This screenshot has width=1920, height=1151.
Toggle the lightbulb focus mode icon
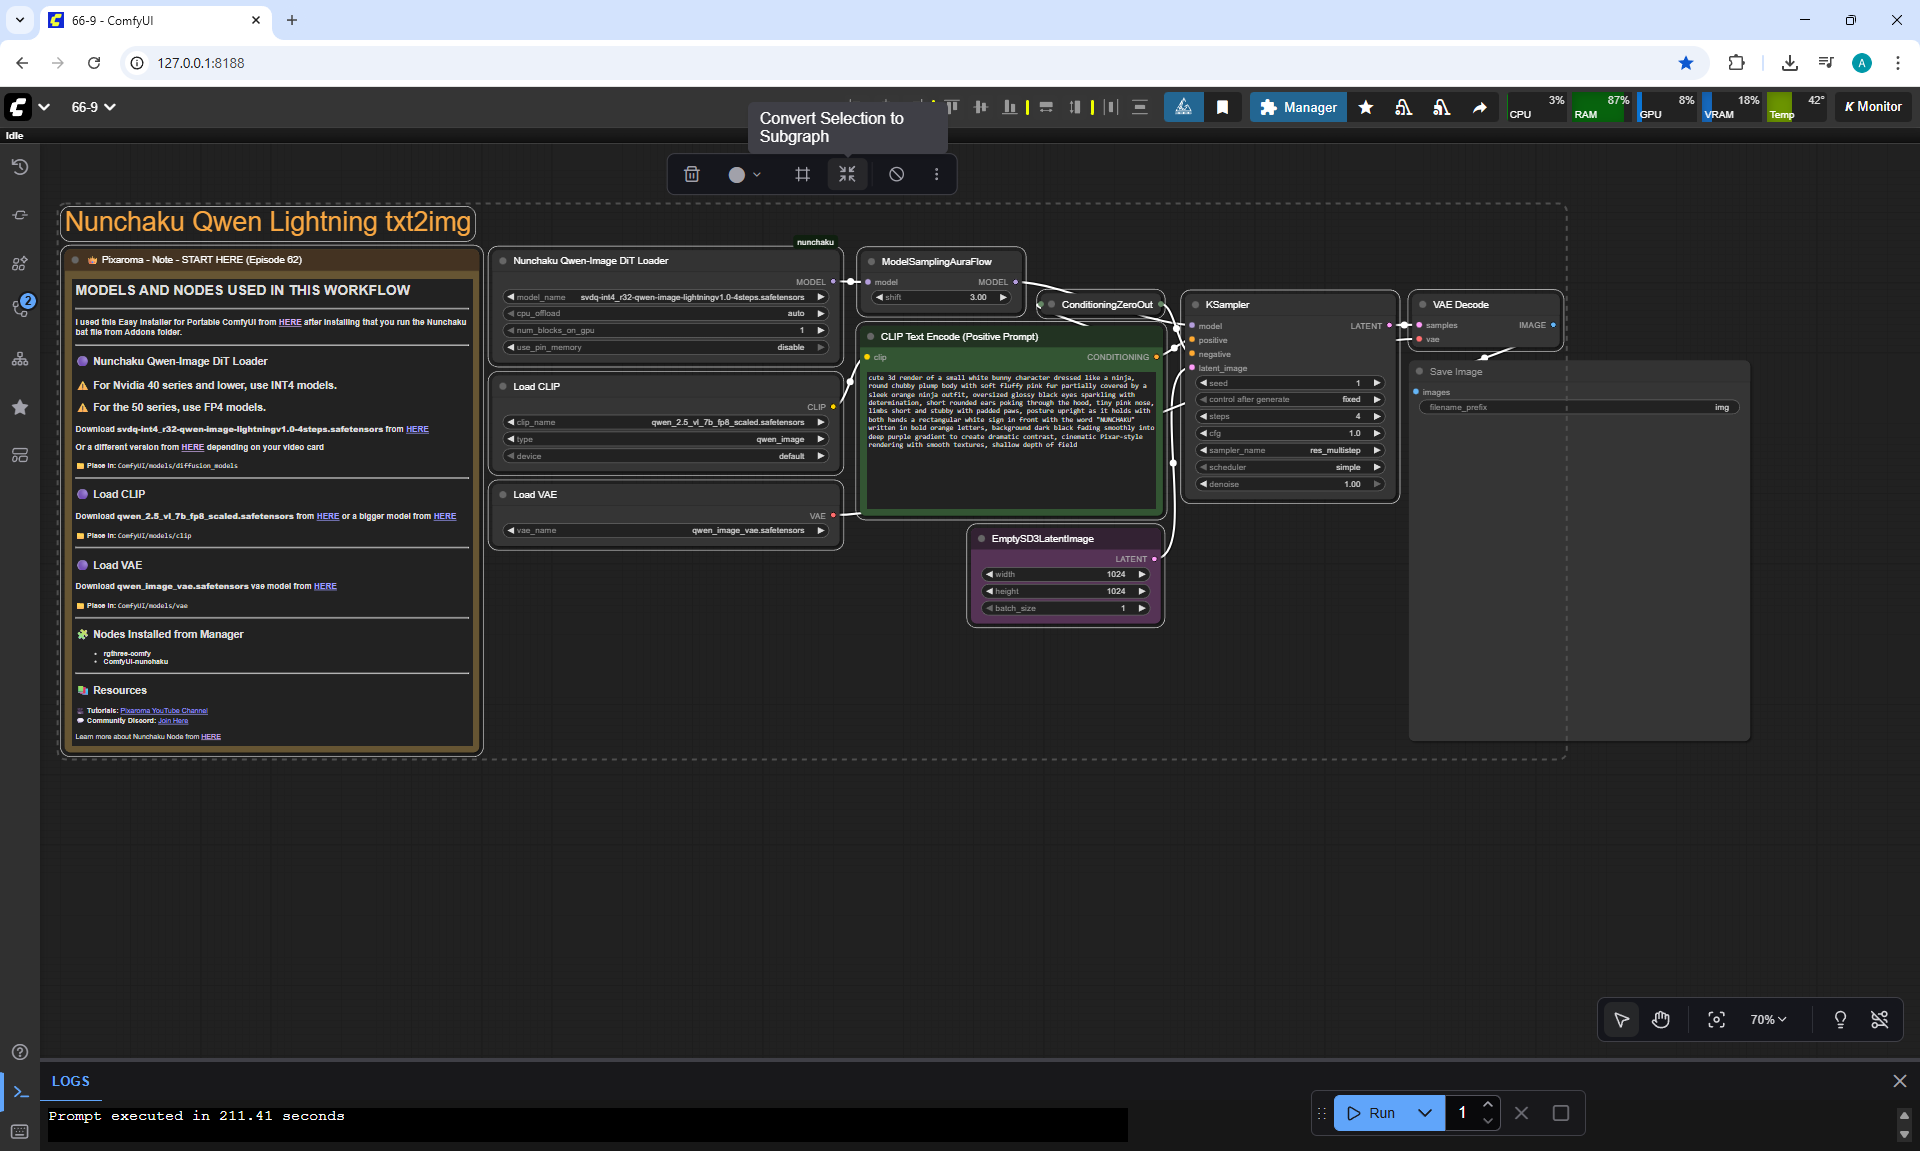click(1840, 1019)
